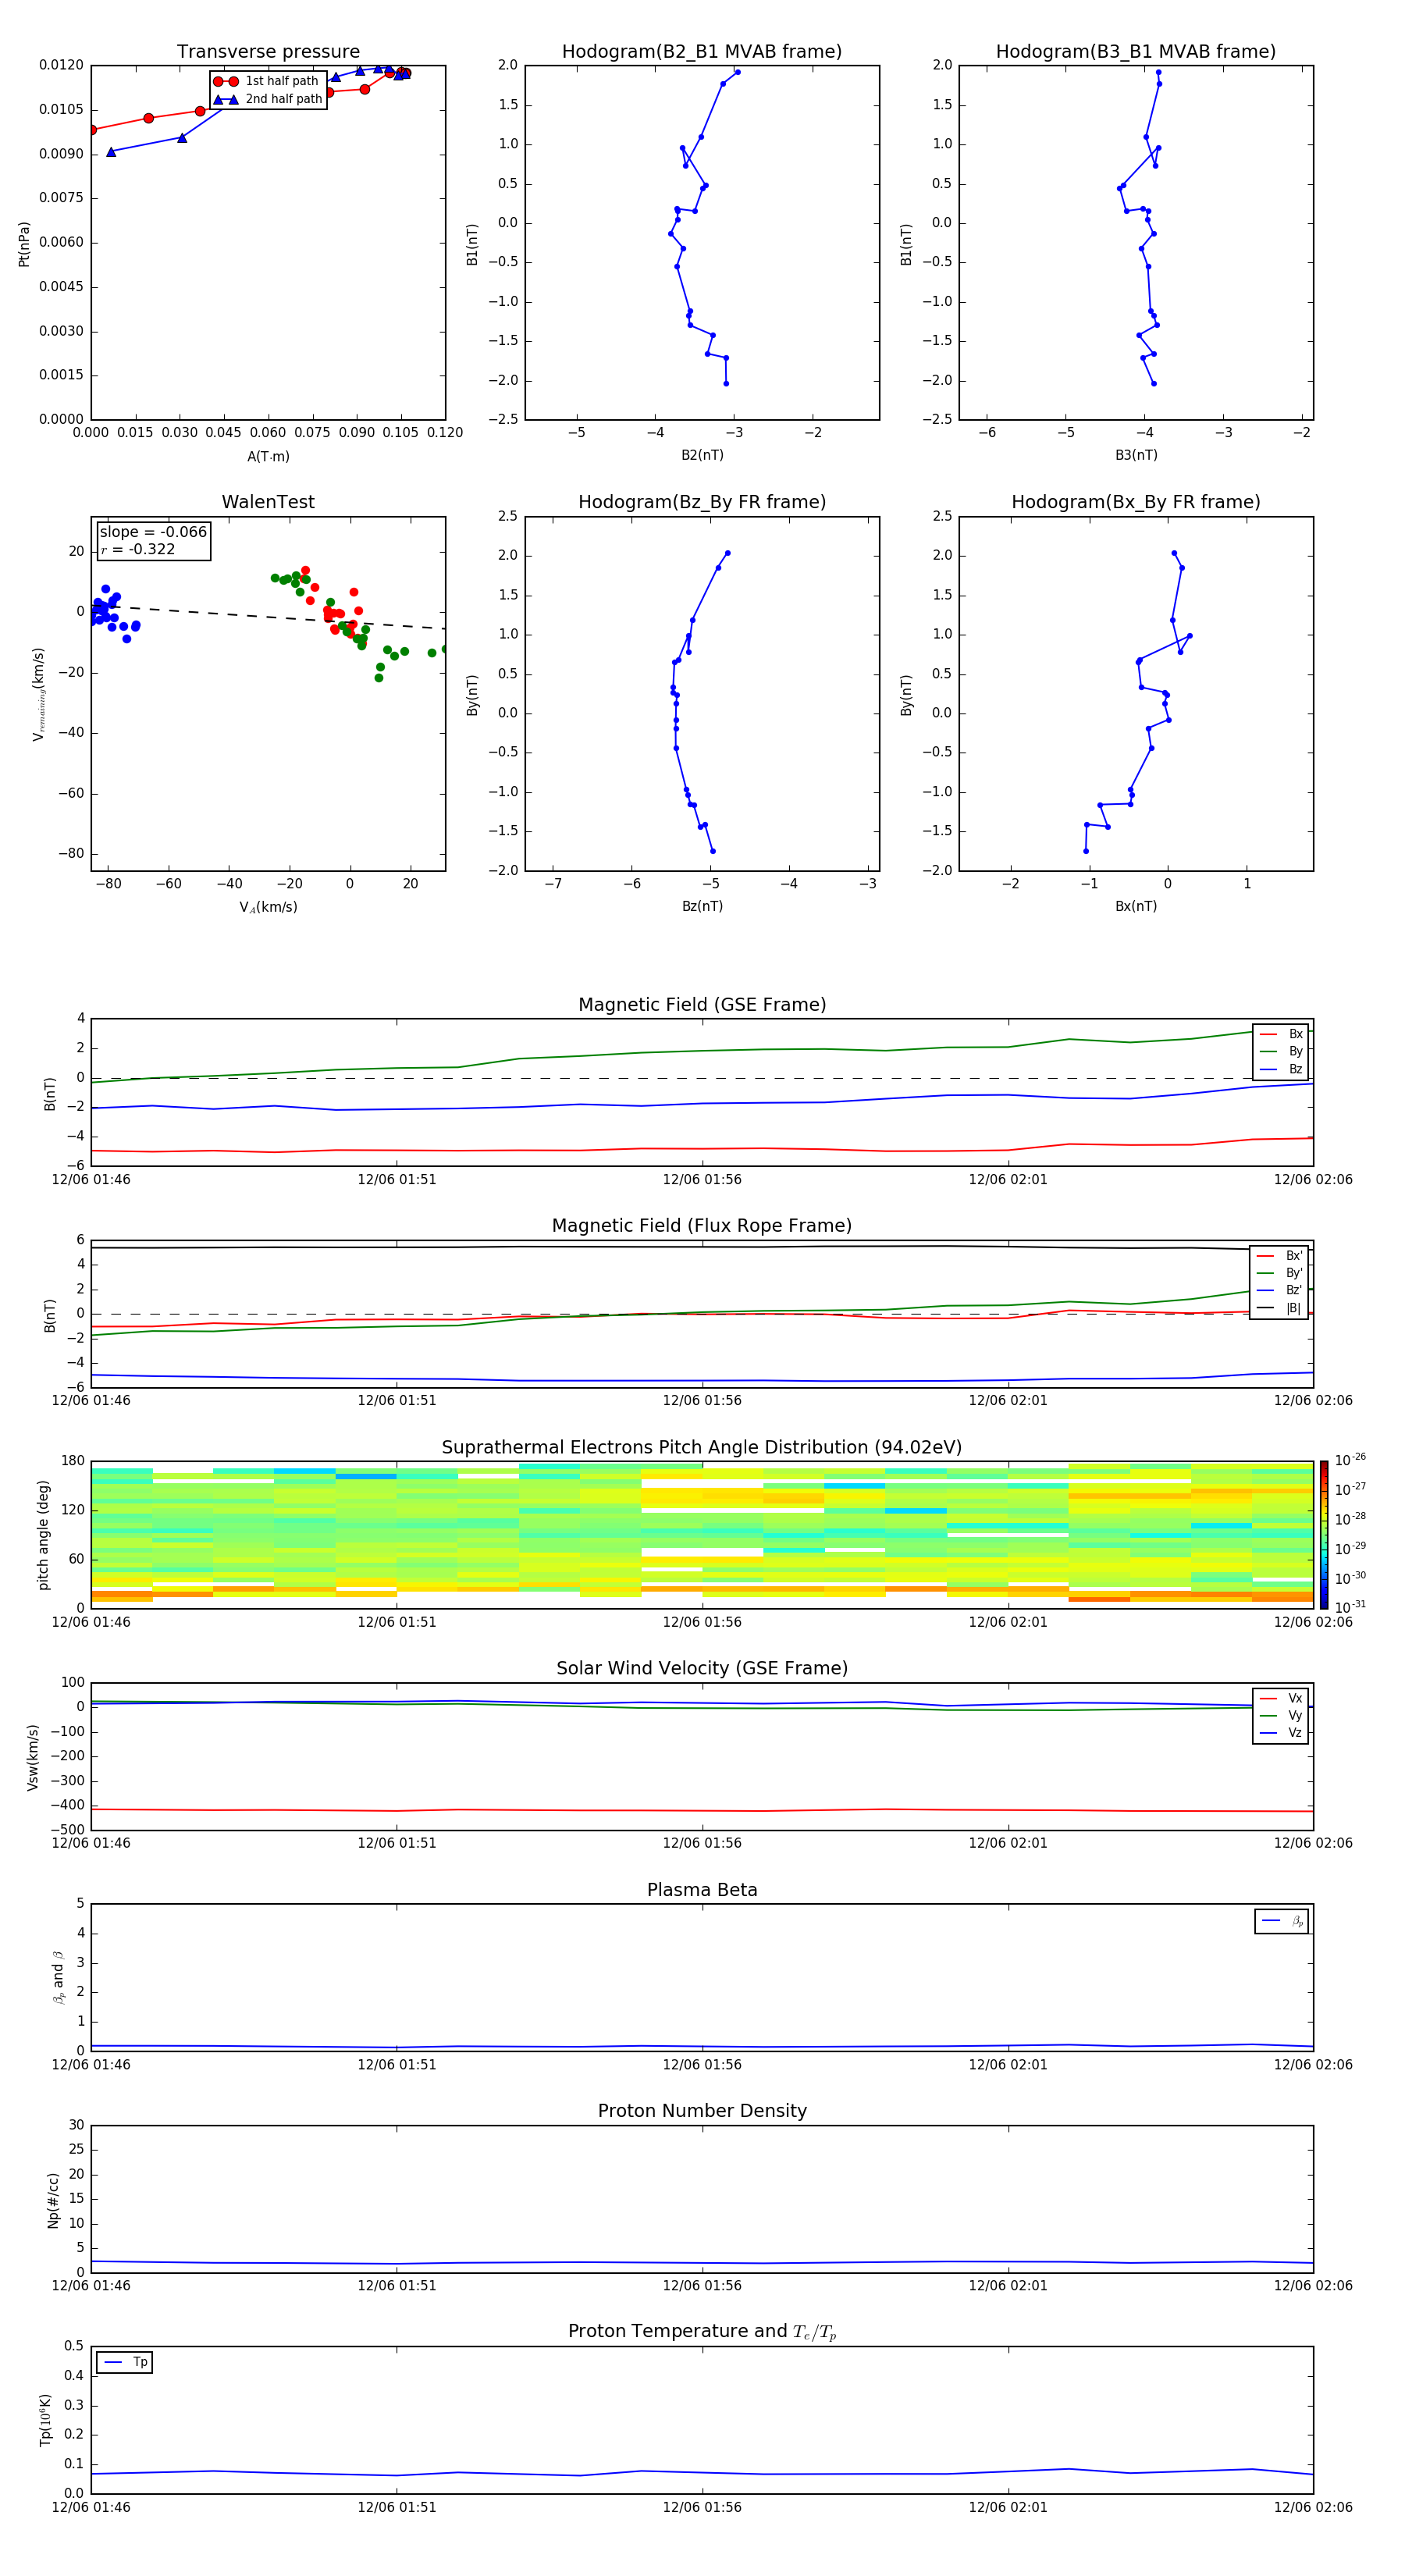
Task: Click the Hodogram(B3_B1 MVAB frame) title
Action: pos(1135,52)
